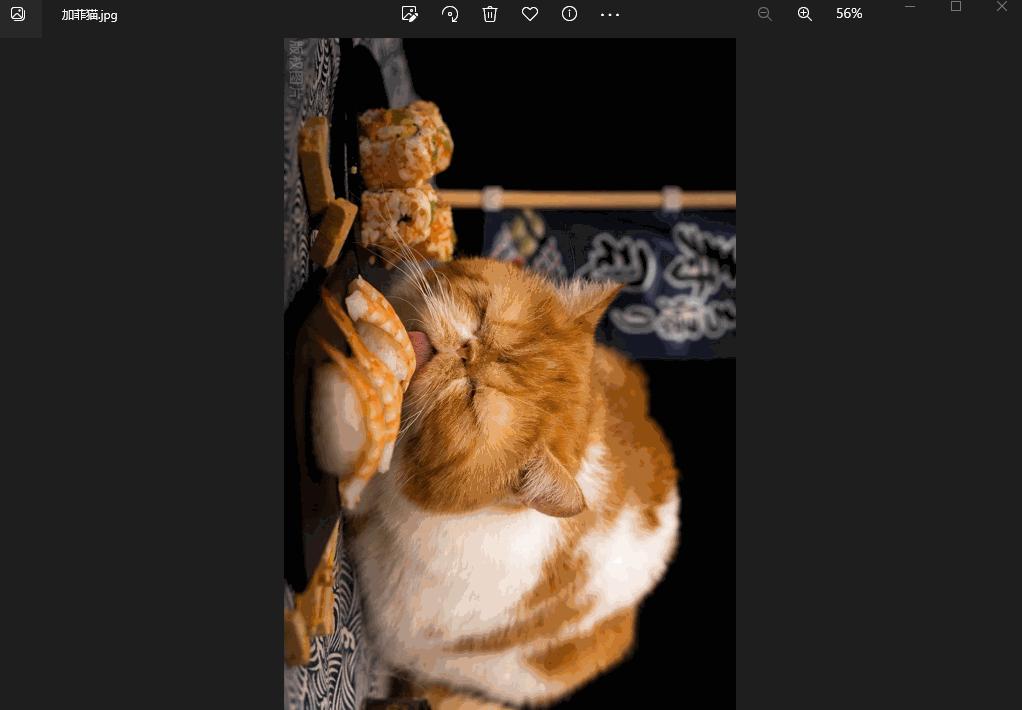Maximize the Photos window

[956, 7]
